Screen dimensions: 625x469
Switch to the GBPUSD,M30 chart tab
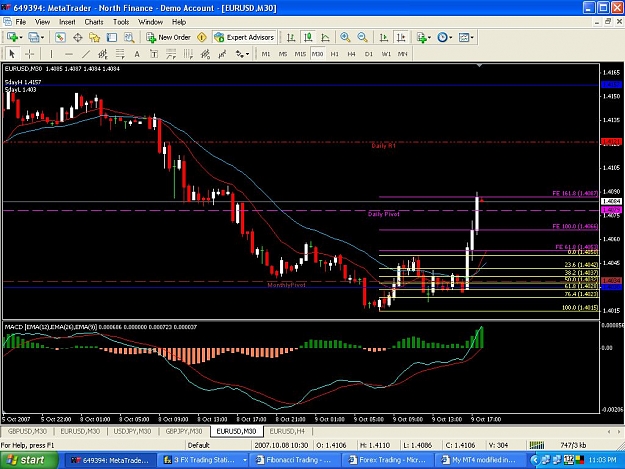tap(27, 431)
